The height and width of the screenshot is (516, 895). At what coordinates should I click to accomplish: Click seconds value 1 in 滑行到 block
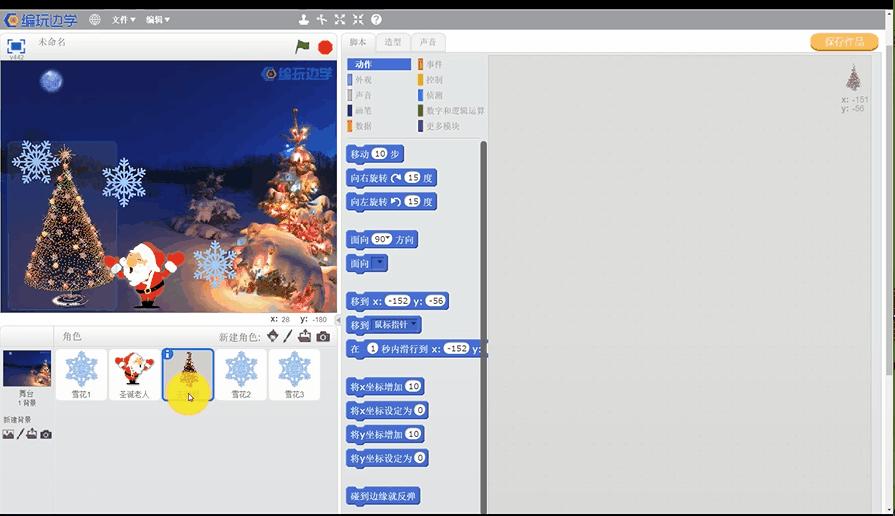pyautogui.click(x=373, y=348)
